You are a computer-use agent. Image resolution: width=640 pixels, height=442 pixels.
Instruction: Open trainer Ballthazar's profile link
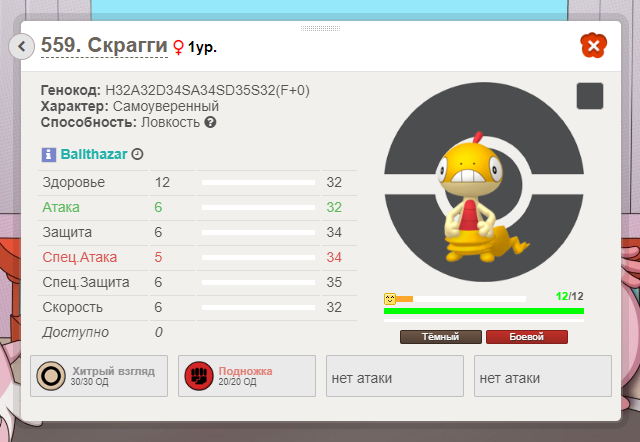94,154
